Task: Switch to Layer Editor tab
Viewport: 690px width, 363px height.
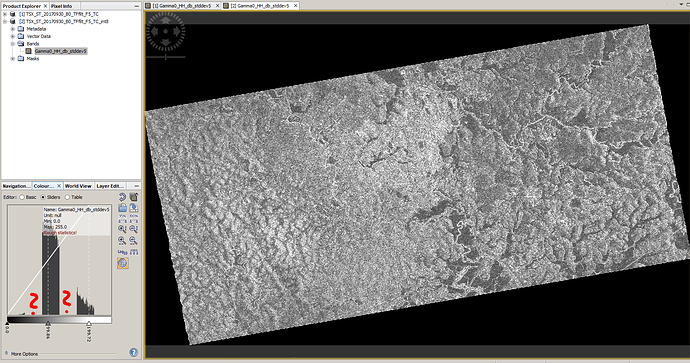Action: point(110,186)
